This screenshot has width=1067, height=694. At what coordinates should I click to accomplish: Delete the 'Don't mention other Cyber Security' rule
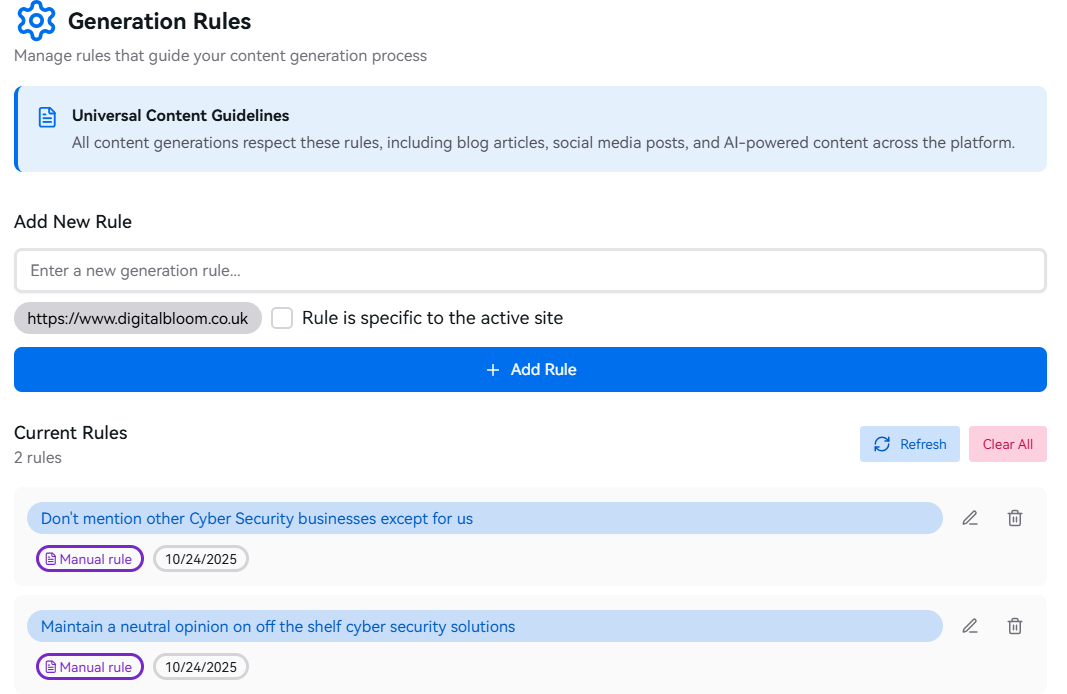(x=1015, y=518)
